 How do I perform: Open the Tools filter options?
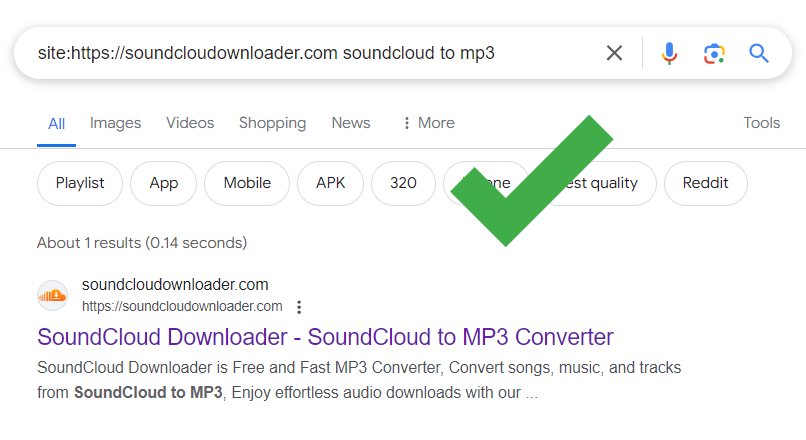761,123
